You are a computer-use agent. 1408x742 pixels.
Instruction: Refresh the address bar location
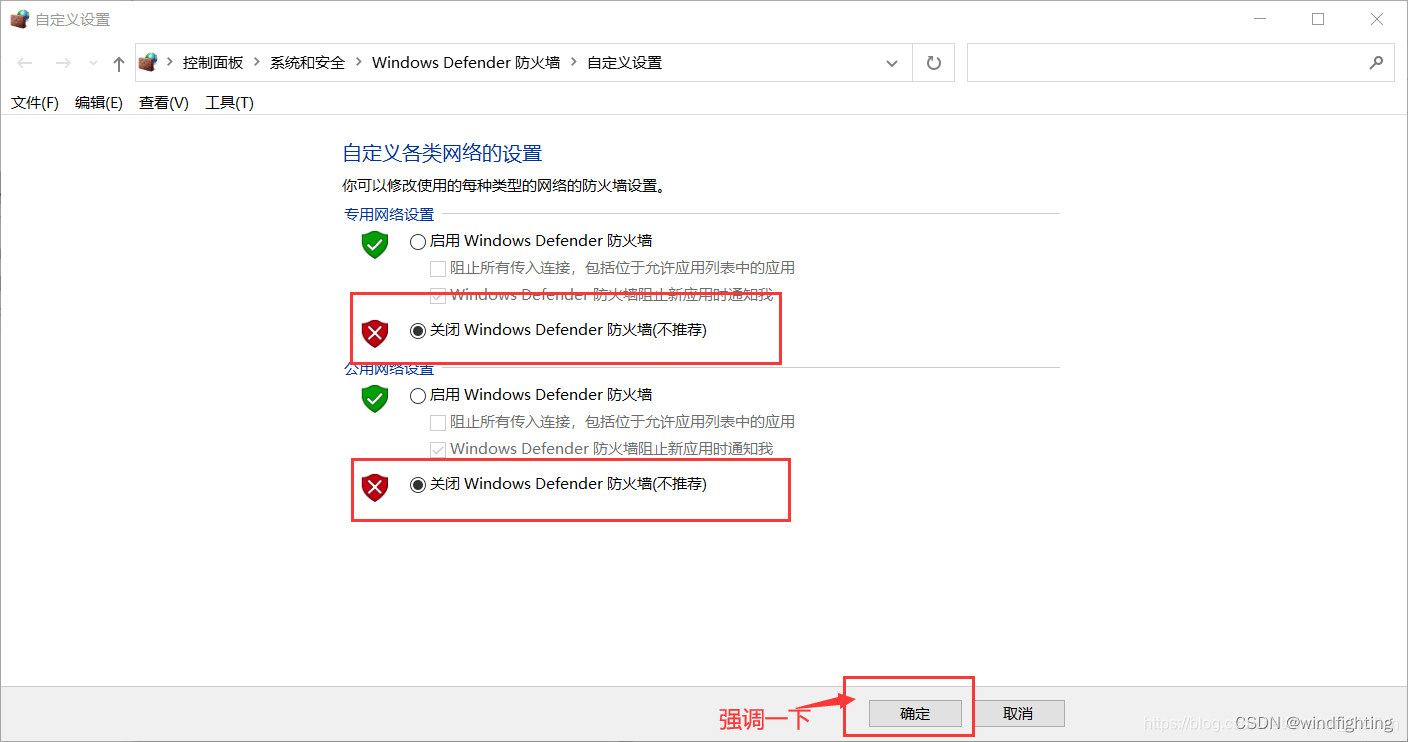click(934, 63)
